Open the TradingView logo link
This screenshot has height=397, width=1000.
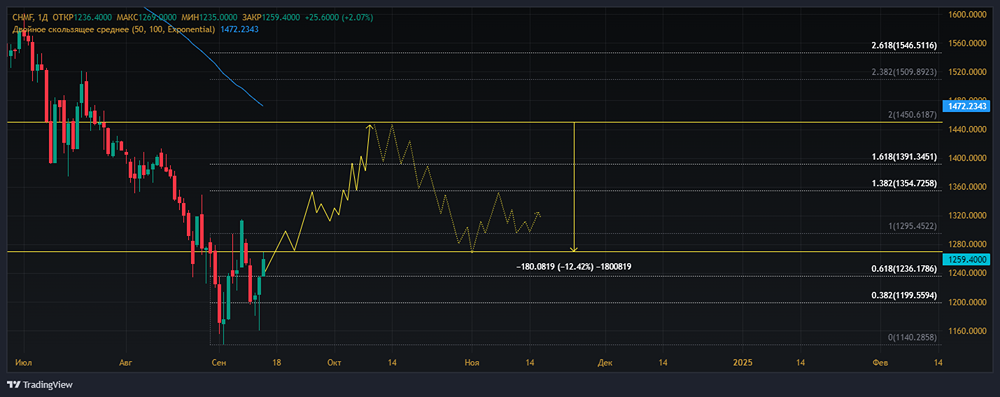(40, 385)
